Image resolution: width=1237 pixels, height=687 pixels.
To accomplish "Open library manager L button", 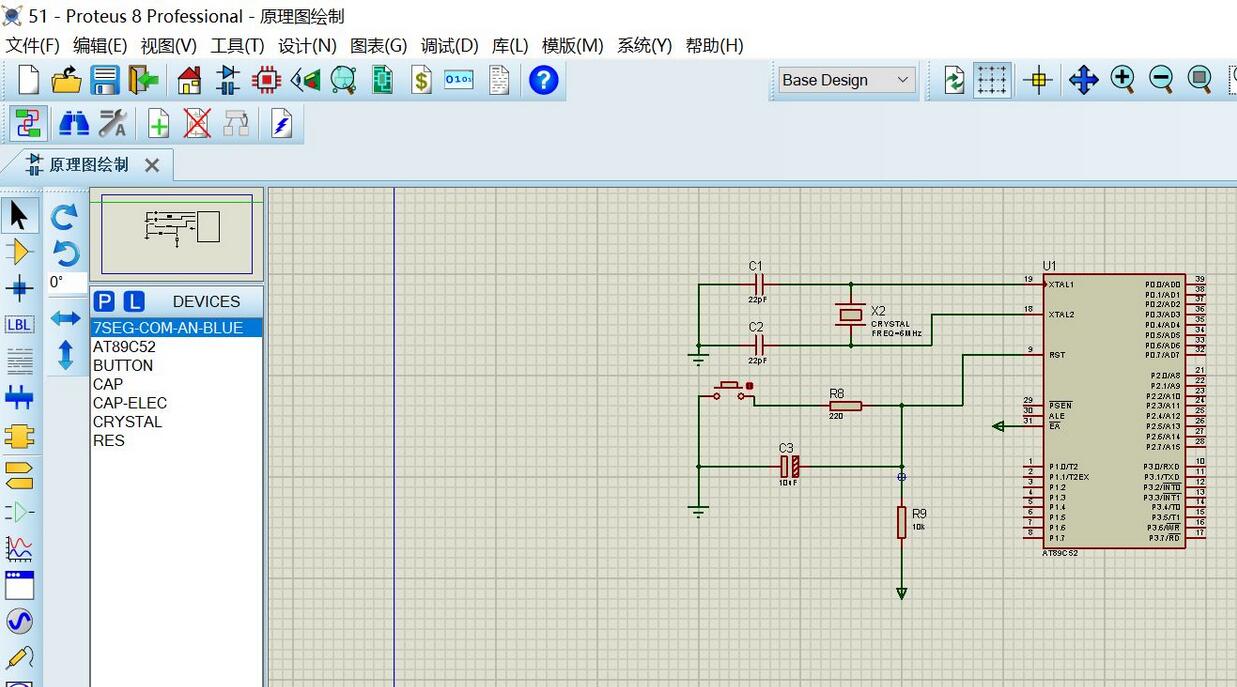I will click(134, 301).
